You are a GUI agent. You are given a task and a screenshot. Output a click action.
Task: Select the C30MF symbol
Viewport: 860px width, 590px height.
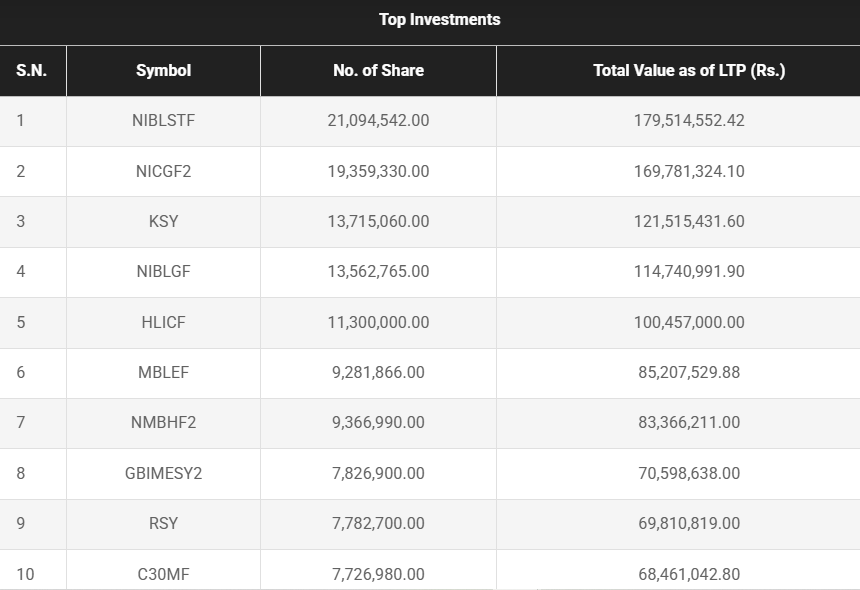[x=163, y=574]
